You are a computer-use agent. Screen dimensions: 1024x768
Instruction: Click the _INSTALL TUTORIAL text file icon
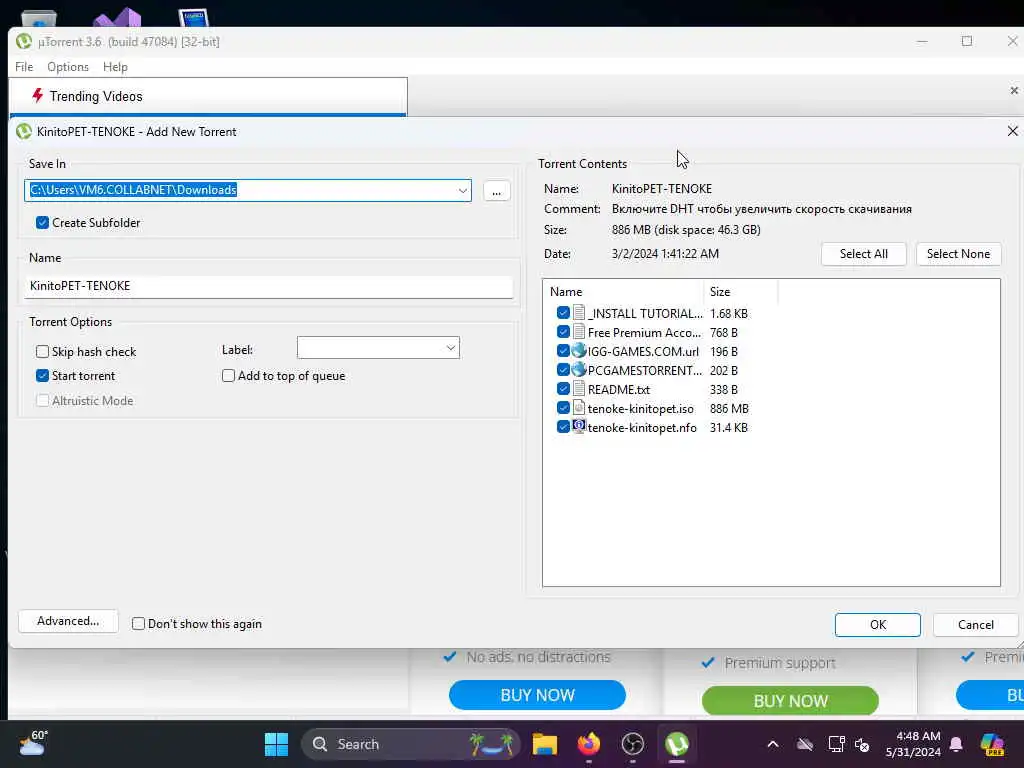(x=579, y=313)
